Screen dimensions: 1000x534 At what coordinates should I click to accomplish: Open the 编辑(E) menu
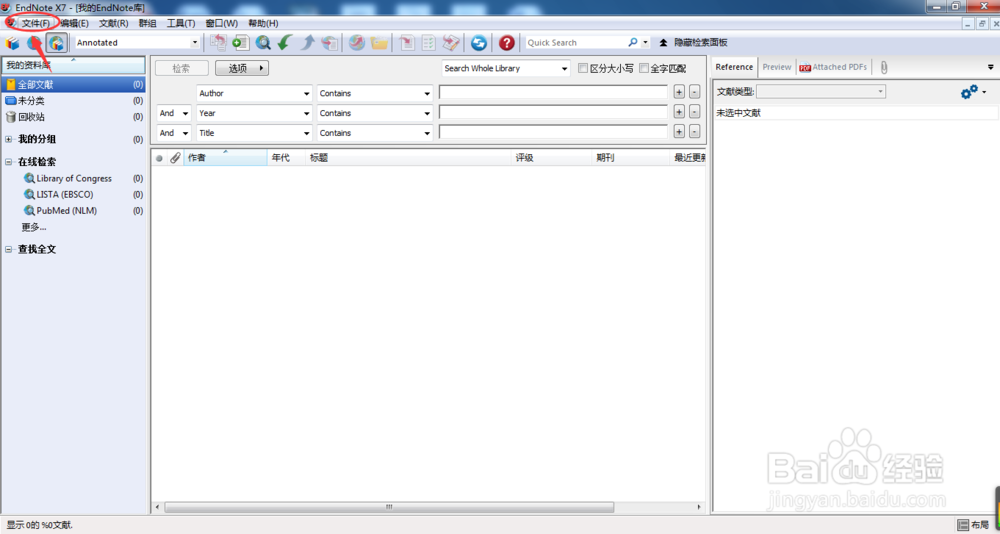pos(75,23)
